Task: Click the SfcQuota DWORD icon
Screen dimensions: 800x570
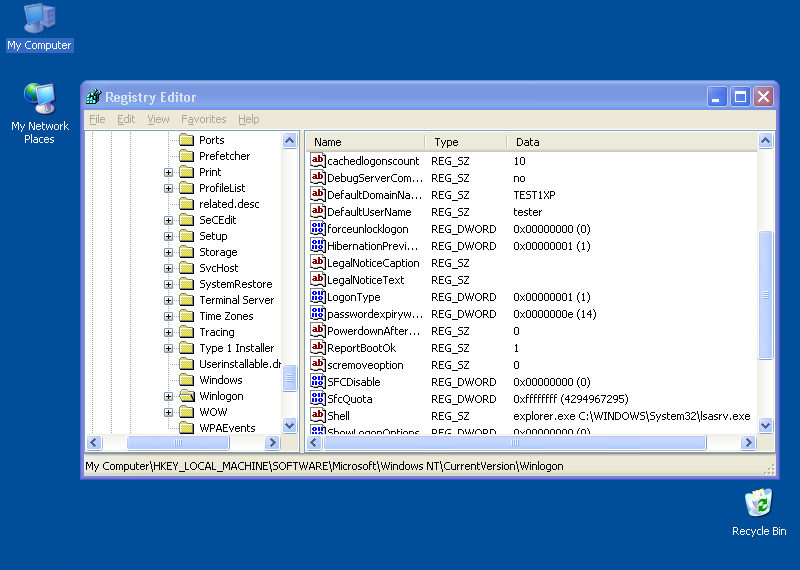Action: click(317, 399)
